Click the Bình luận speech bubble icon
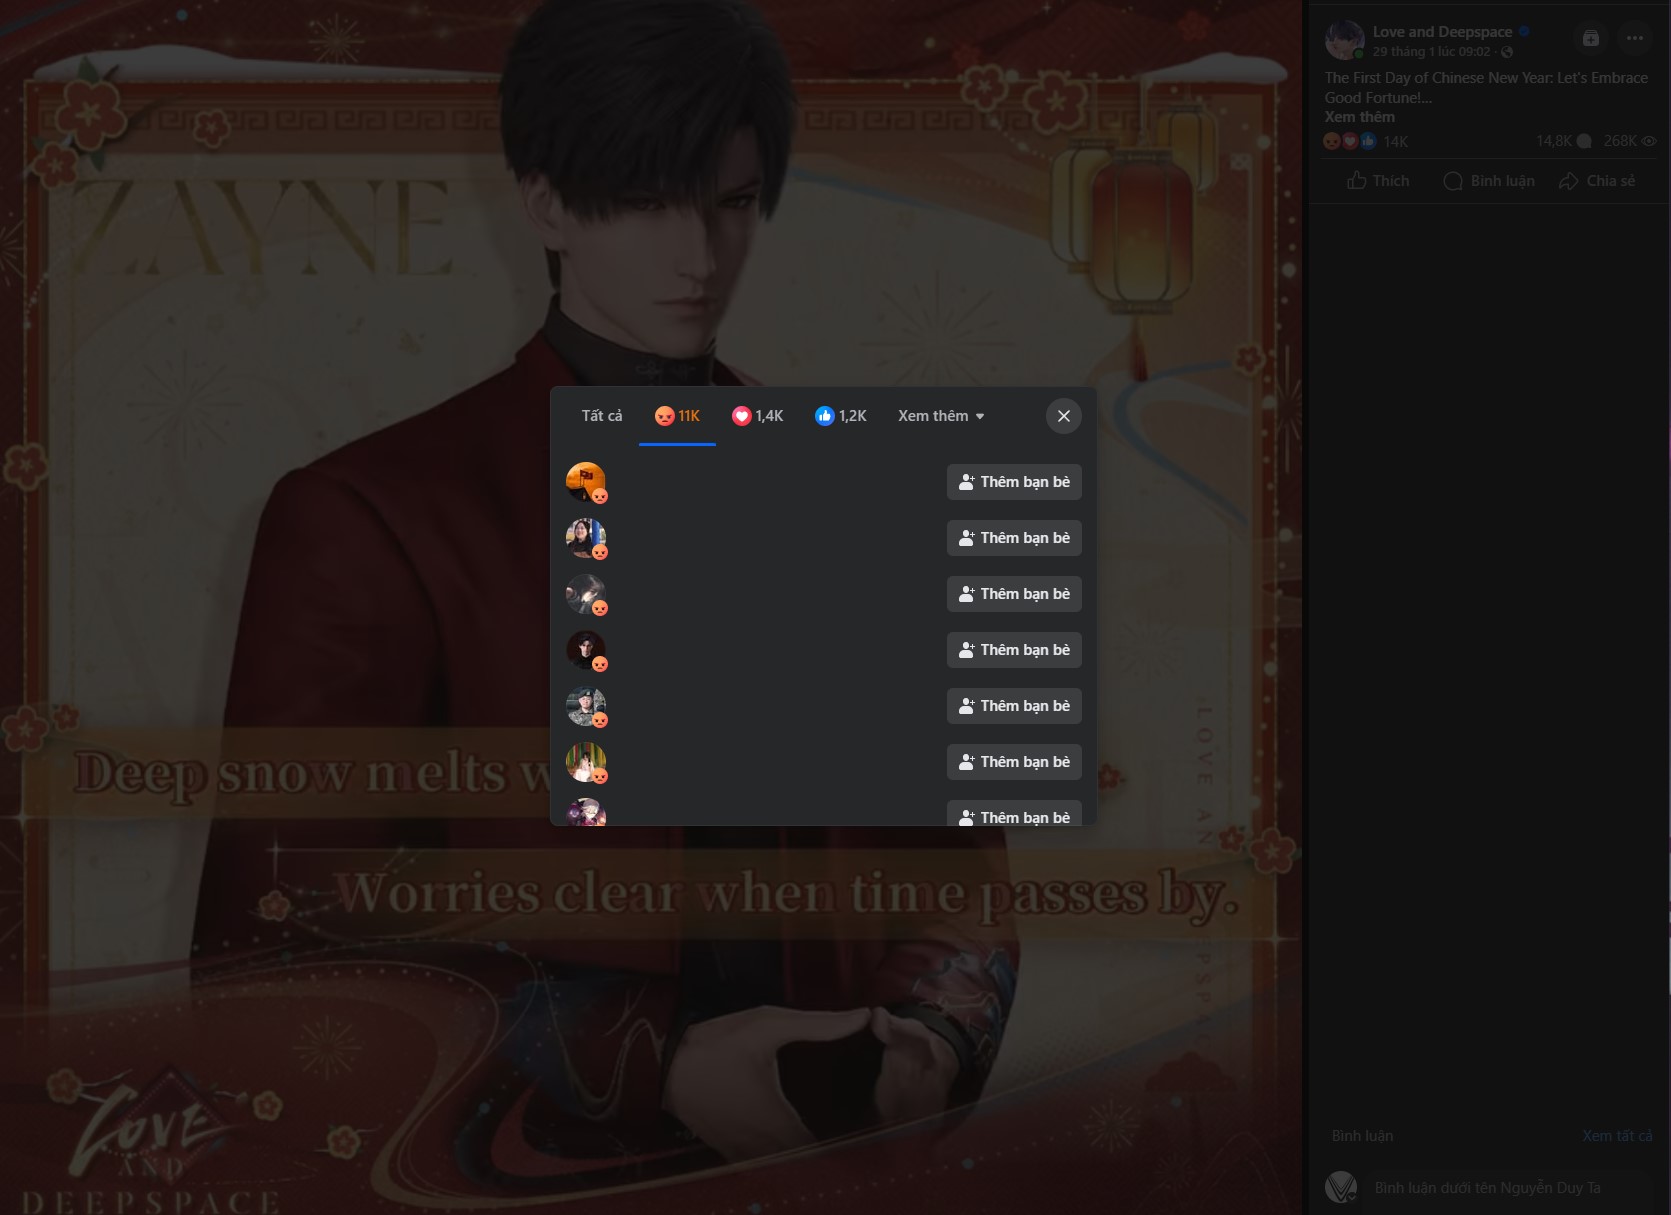The height and width of the screenshot is (1215, 1671). pyautogui.click(x=1453, y=181)
